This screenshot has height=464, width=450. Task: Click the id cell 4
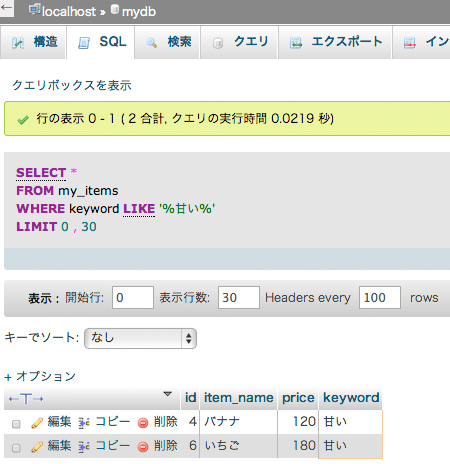(x=190, y=422)
